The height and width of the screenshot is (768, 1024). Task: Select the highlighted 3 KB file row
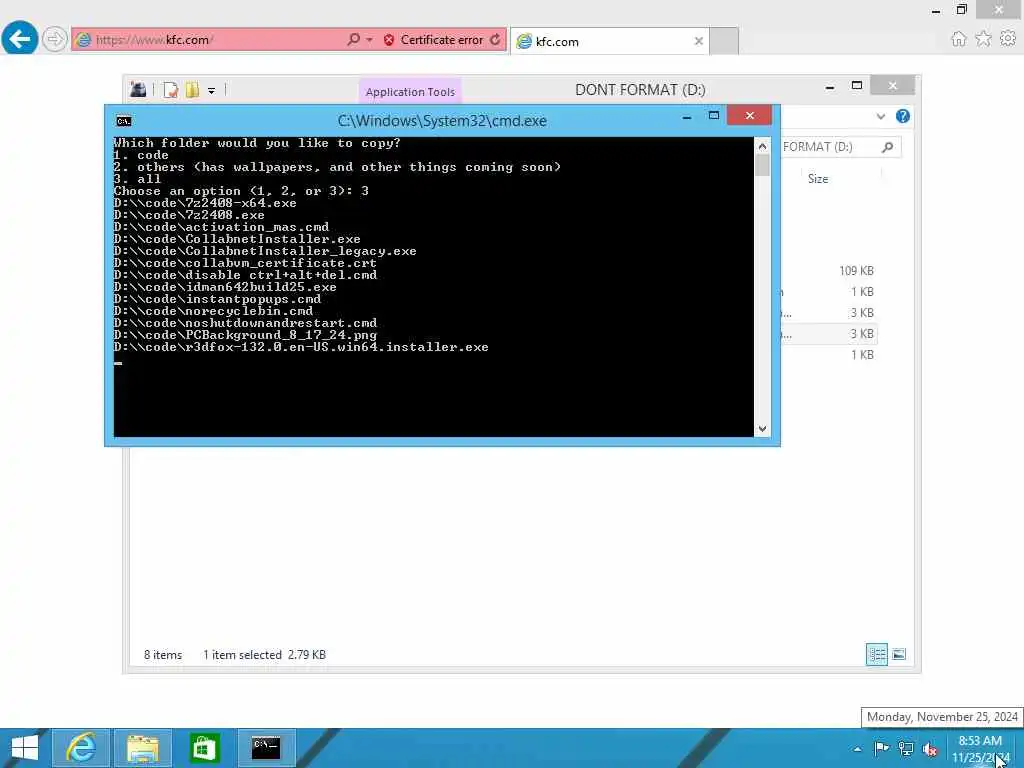(829, 334)
